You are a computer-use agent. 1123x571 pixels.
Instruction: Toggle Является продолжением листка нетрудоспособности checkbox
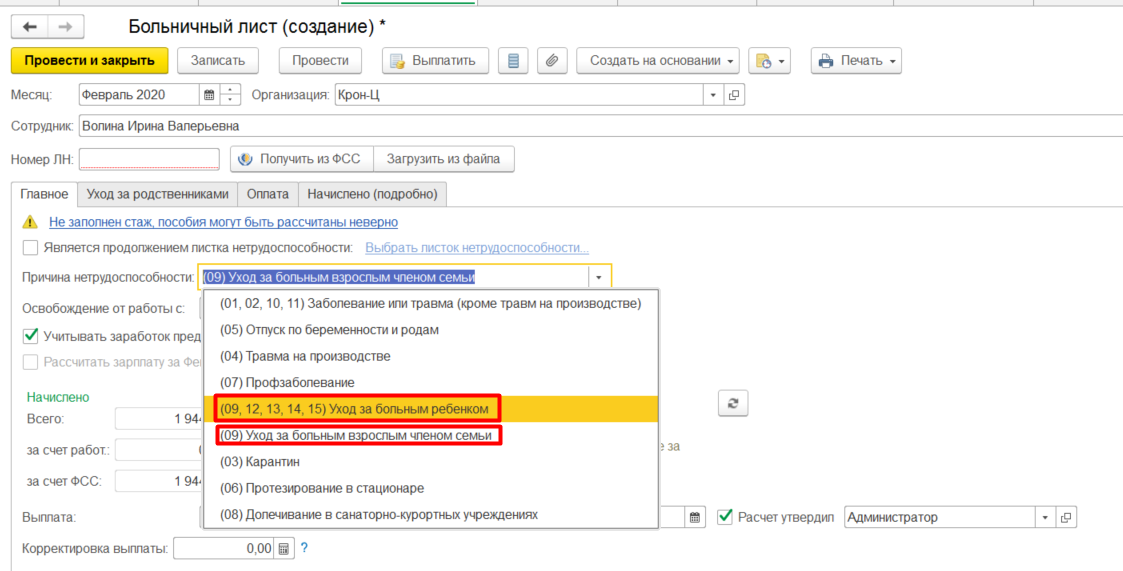pos(30,248)
